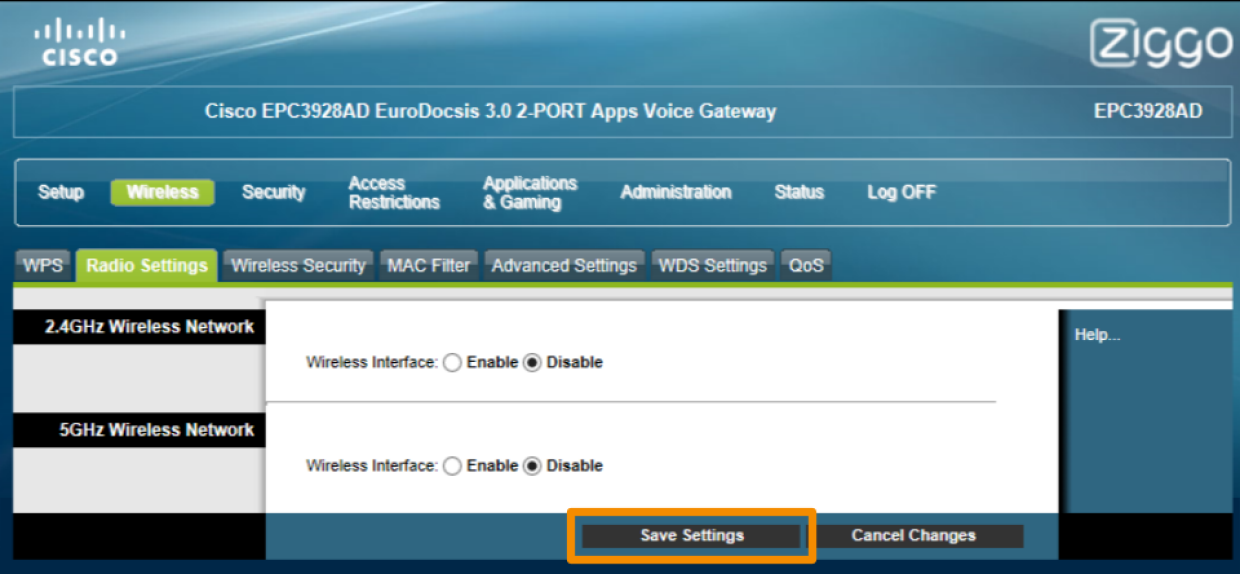The image size is (1240, 574).
Task: Click Log OFF to sign out
Action: [901, 192]
